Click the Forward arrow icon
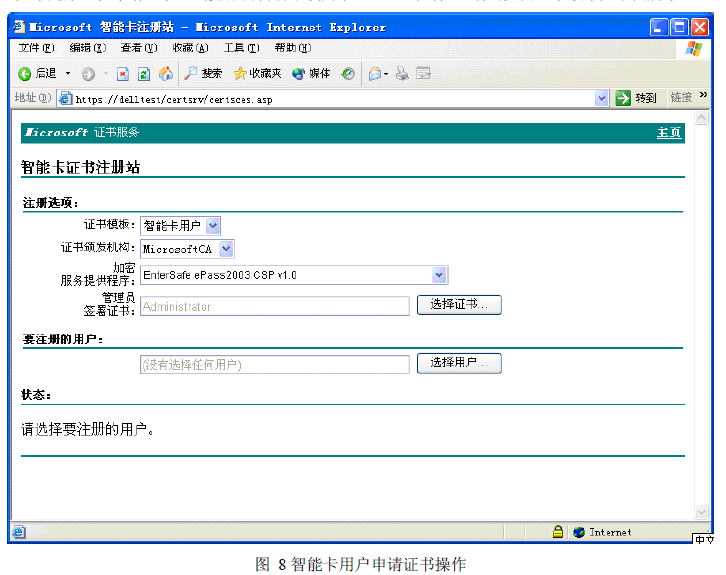The image size is (726, 575). (88, 74)
